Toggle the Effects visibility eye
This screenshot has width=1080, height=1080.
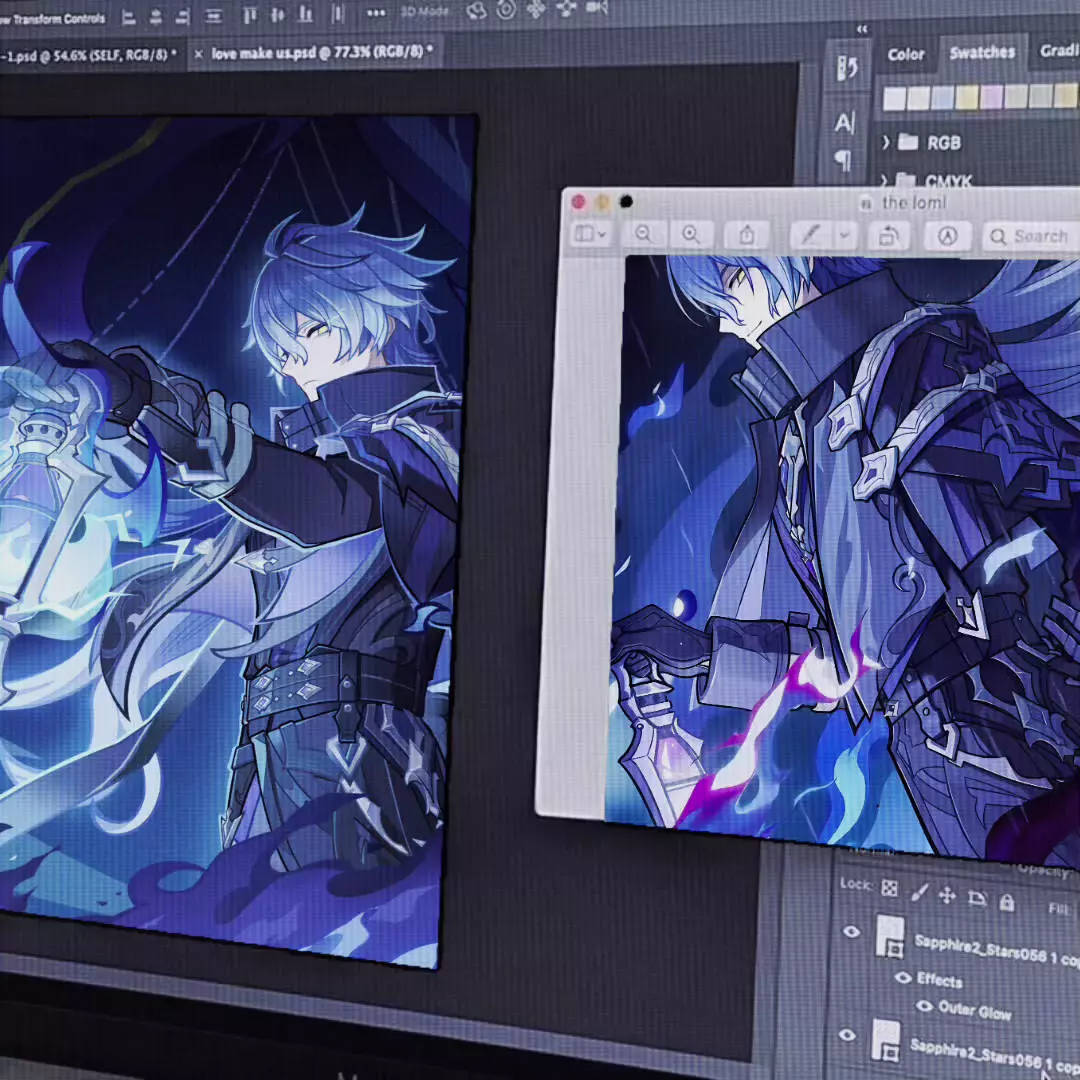click(x=902, y=977)
